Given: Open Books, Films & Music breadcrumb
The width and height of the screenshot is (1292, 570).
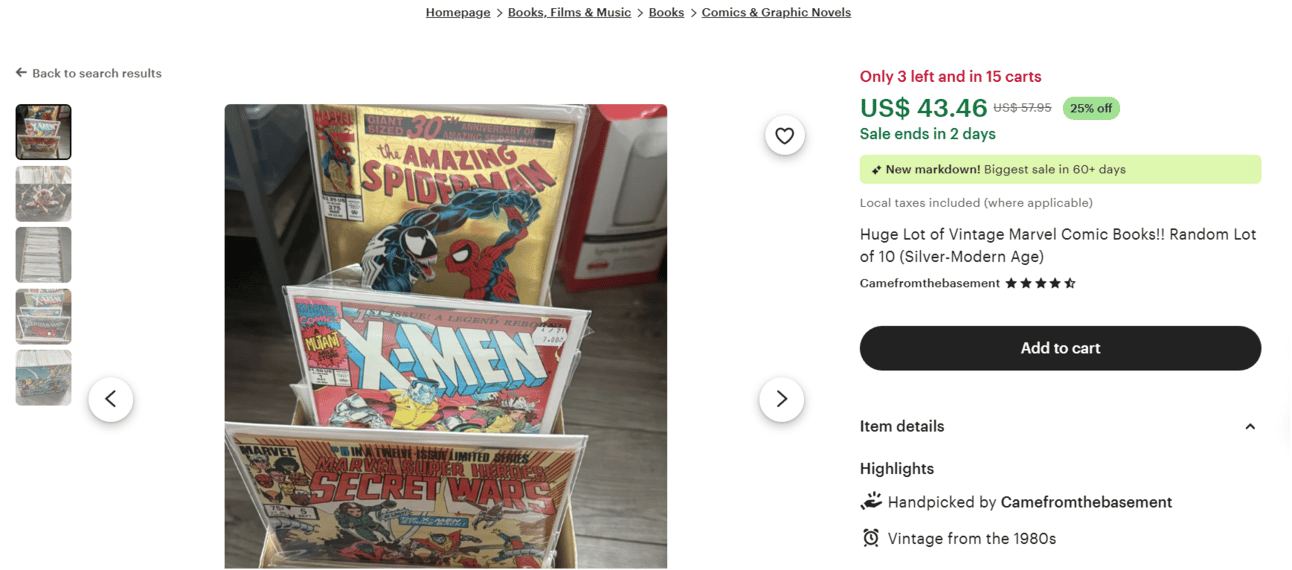Looking at the screenshot, I should 569,13.
